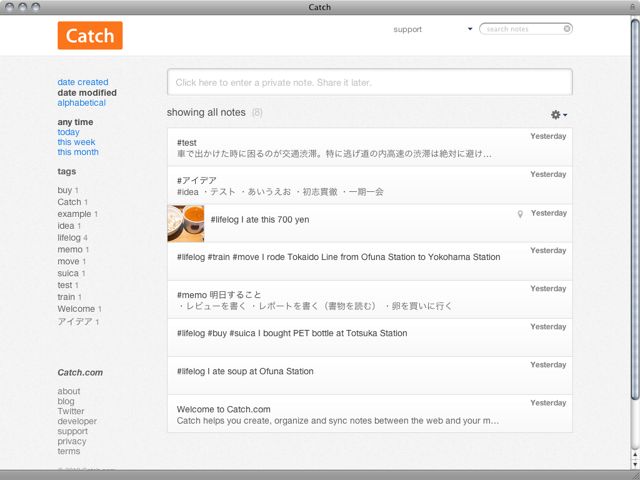This screenshot has width=640, height=480.
Task: Select the idea tag
Action: click(69, 226)
